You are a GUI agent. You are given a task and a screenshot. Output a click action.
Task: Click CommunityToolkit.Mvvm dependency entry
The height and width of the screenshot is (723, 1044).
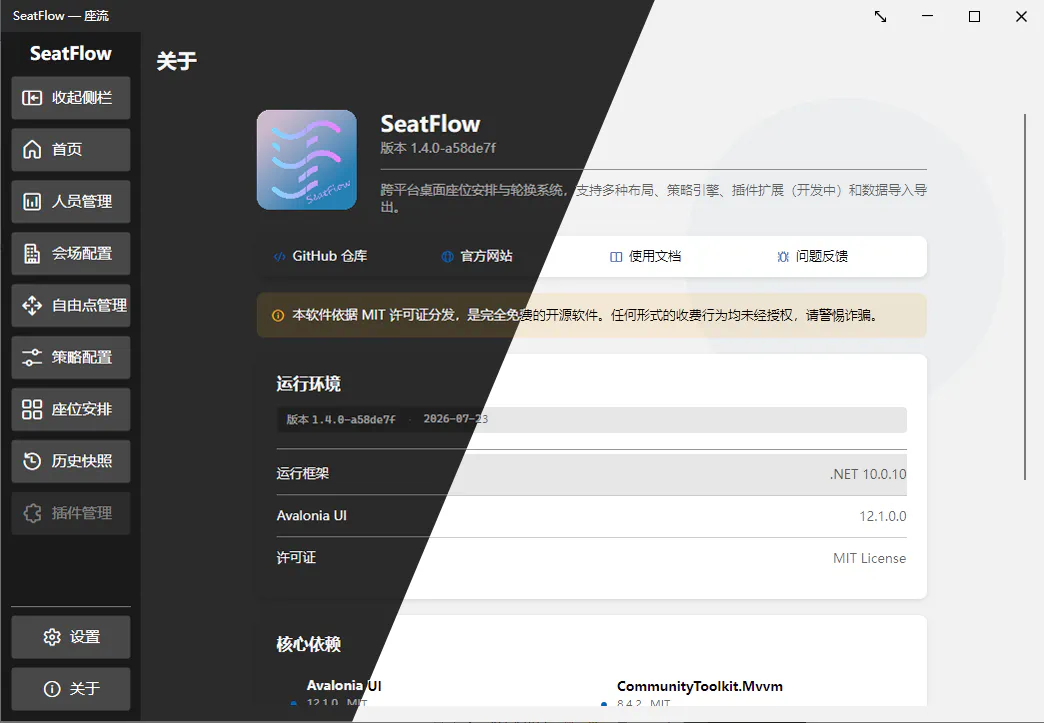(700, 686)
